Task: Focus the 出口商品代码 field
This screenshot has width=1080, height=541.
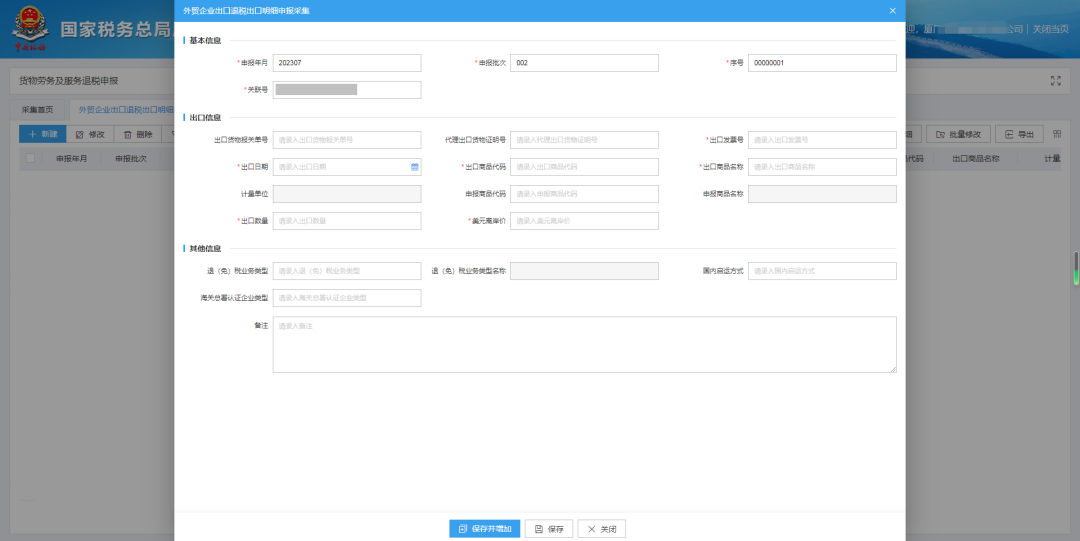Action: pyautogui.click(x=584, y=167)
